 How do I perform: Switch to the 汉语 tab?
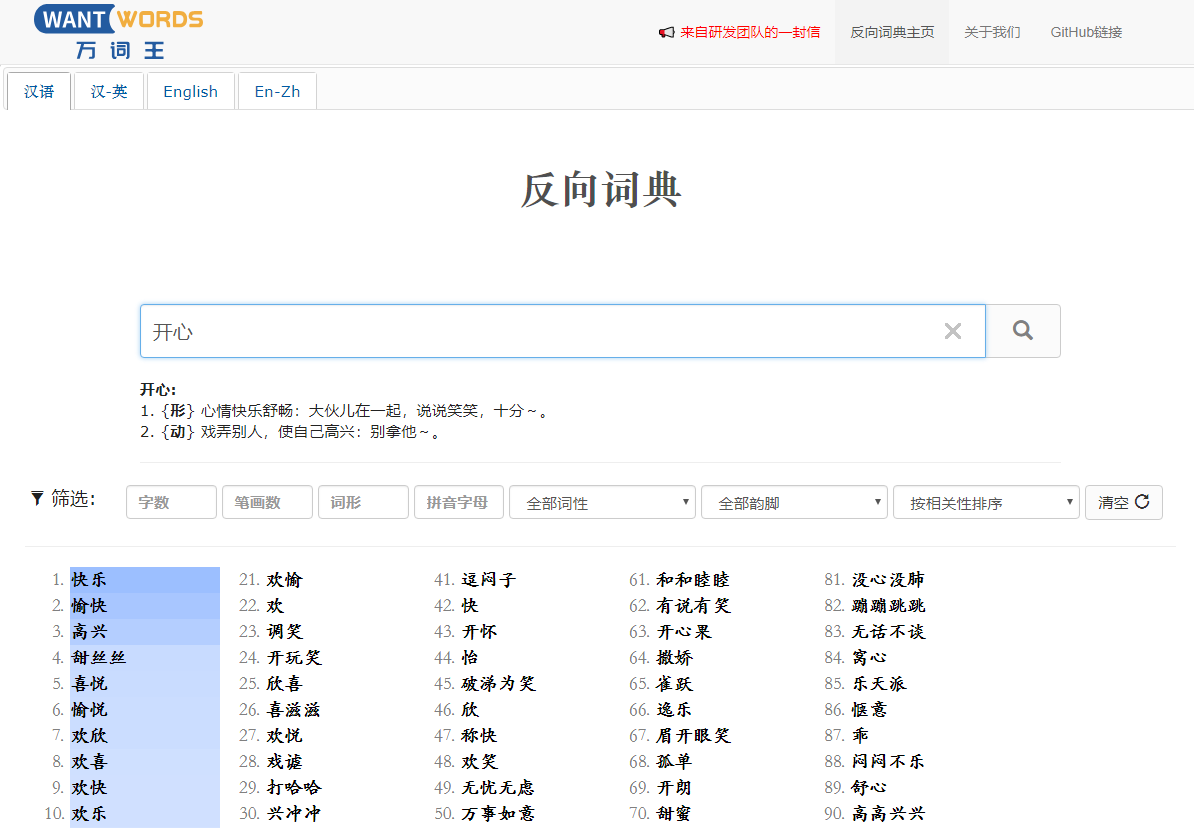click(x=39, y=91)
